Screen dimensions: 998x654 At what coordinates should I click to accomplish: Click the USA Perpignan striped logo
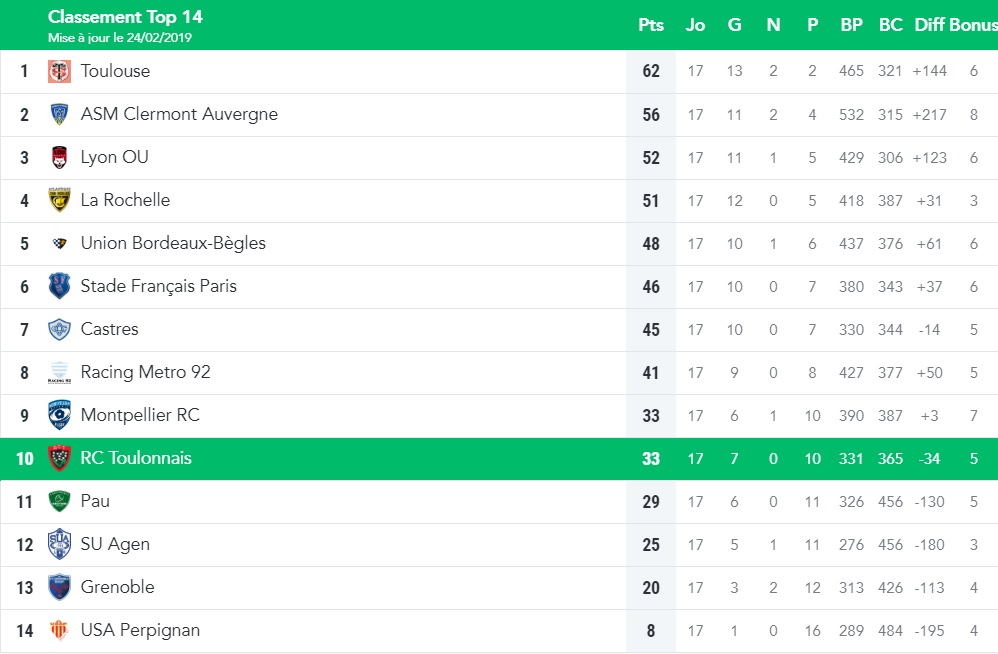59,630
